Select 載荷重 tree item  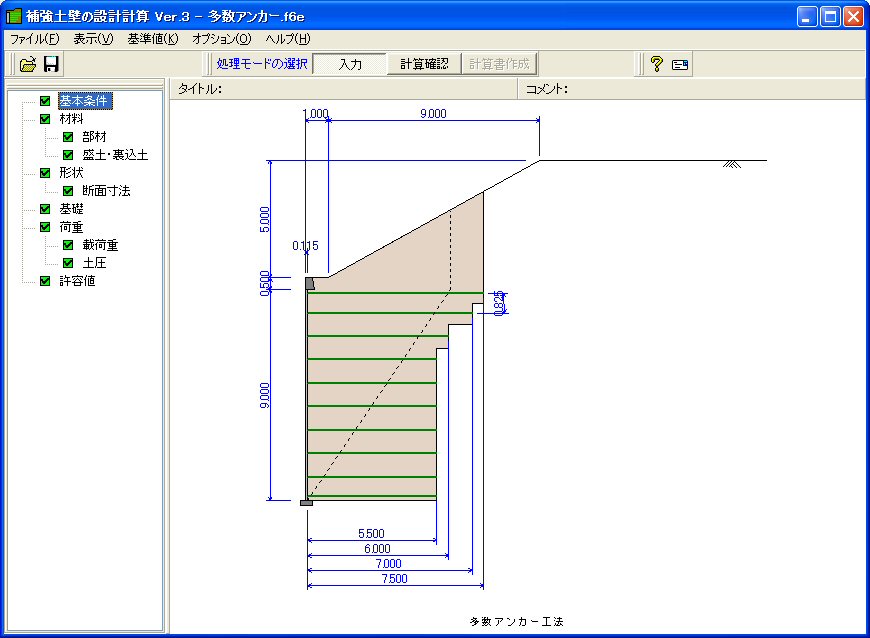pos(100,245)
